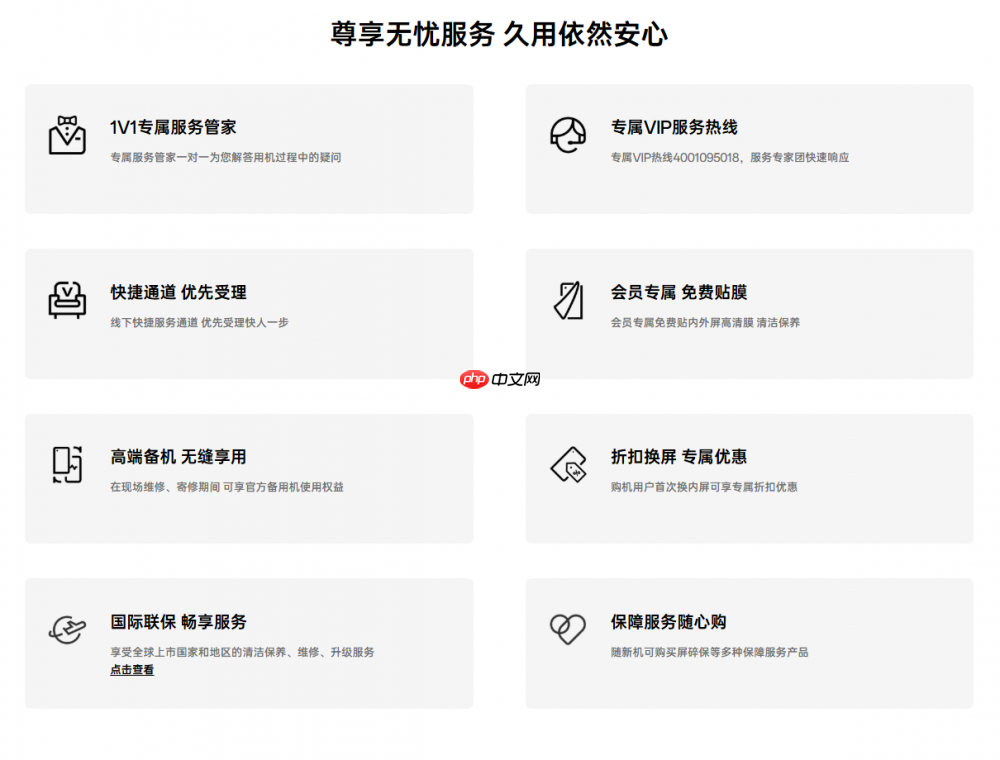The height and width of the screenshot is (760, 1000).
Task: Click description 专属服务管家一对一为您解答
Action: pos(226,157)
